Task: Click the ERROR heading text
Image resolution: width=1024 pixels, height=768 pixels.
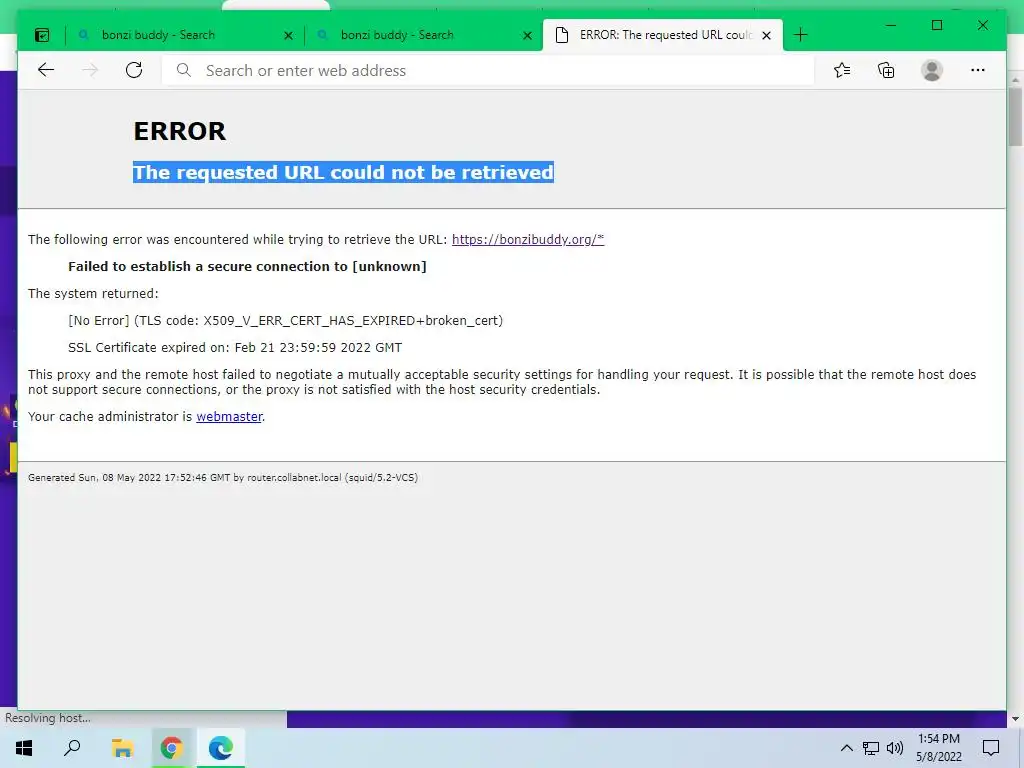Action: (180, 131)
